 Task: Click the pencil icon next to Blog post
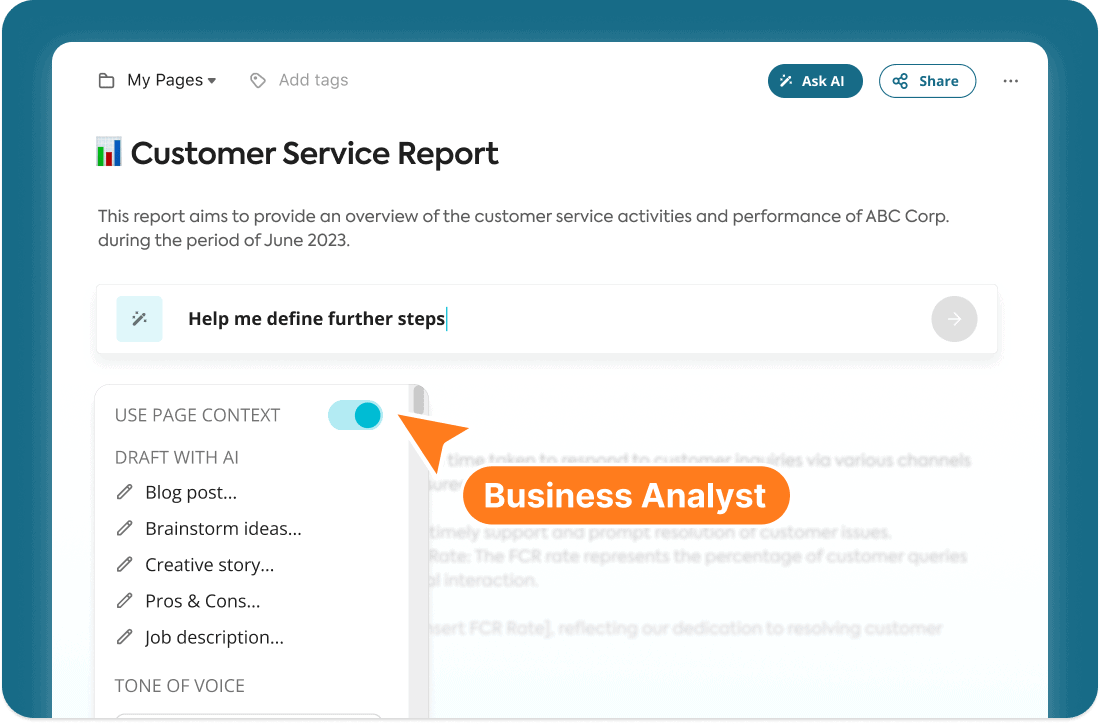point(124,492)
